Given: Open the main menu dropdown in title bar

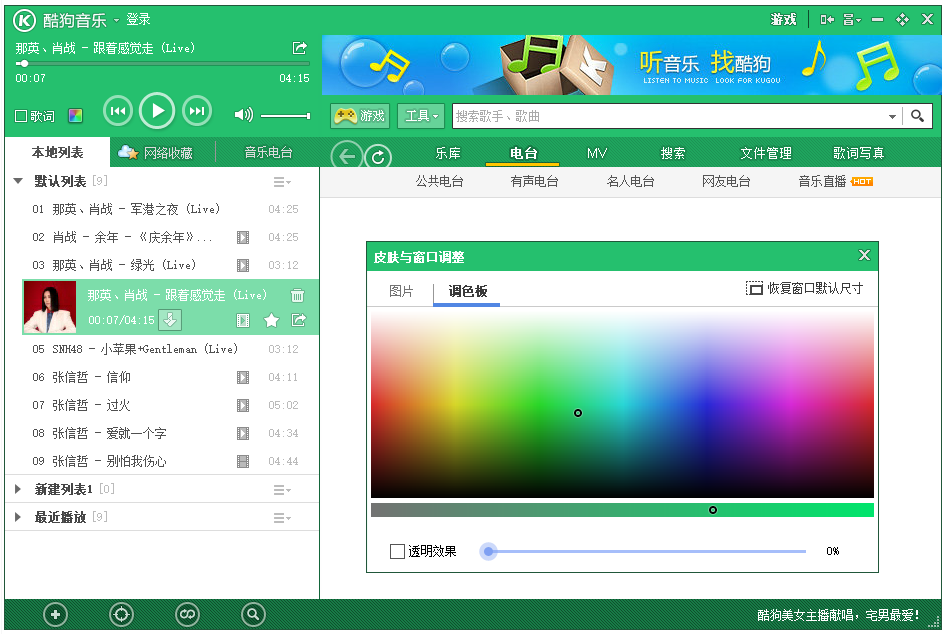Looking at the screenshot, I should [852, 20].
